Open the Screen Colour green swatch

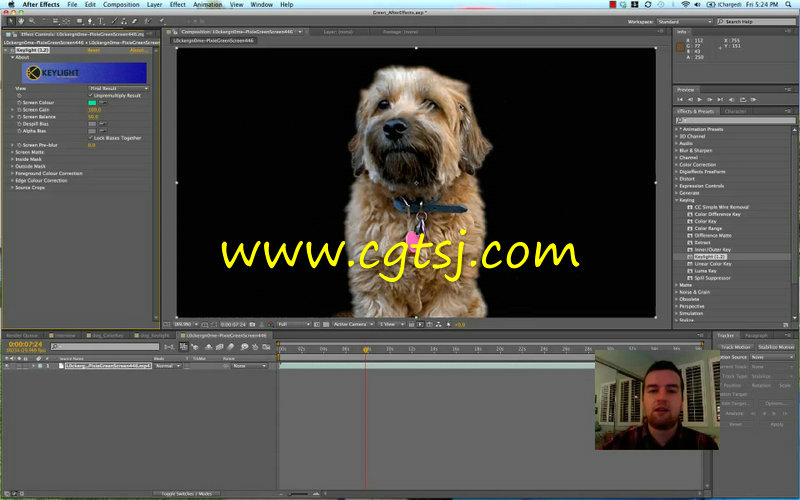pyautogui.click(x=92, y=103)
